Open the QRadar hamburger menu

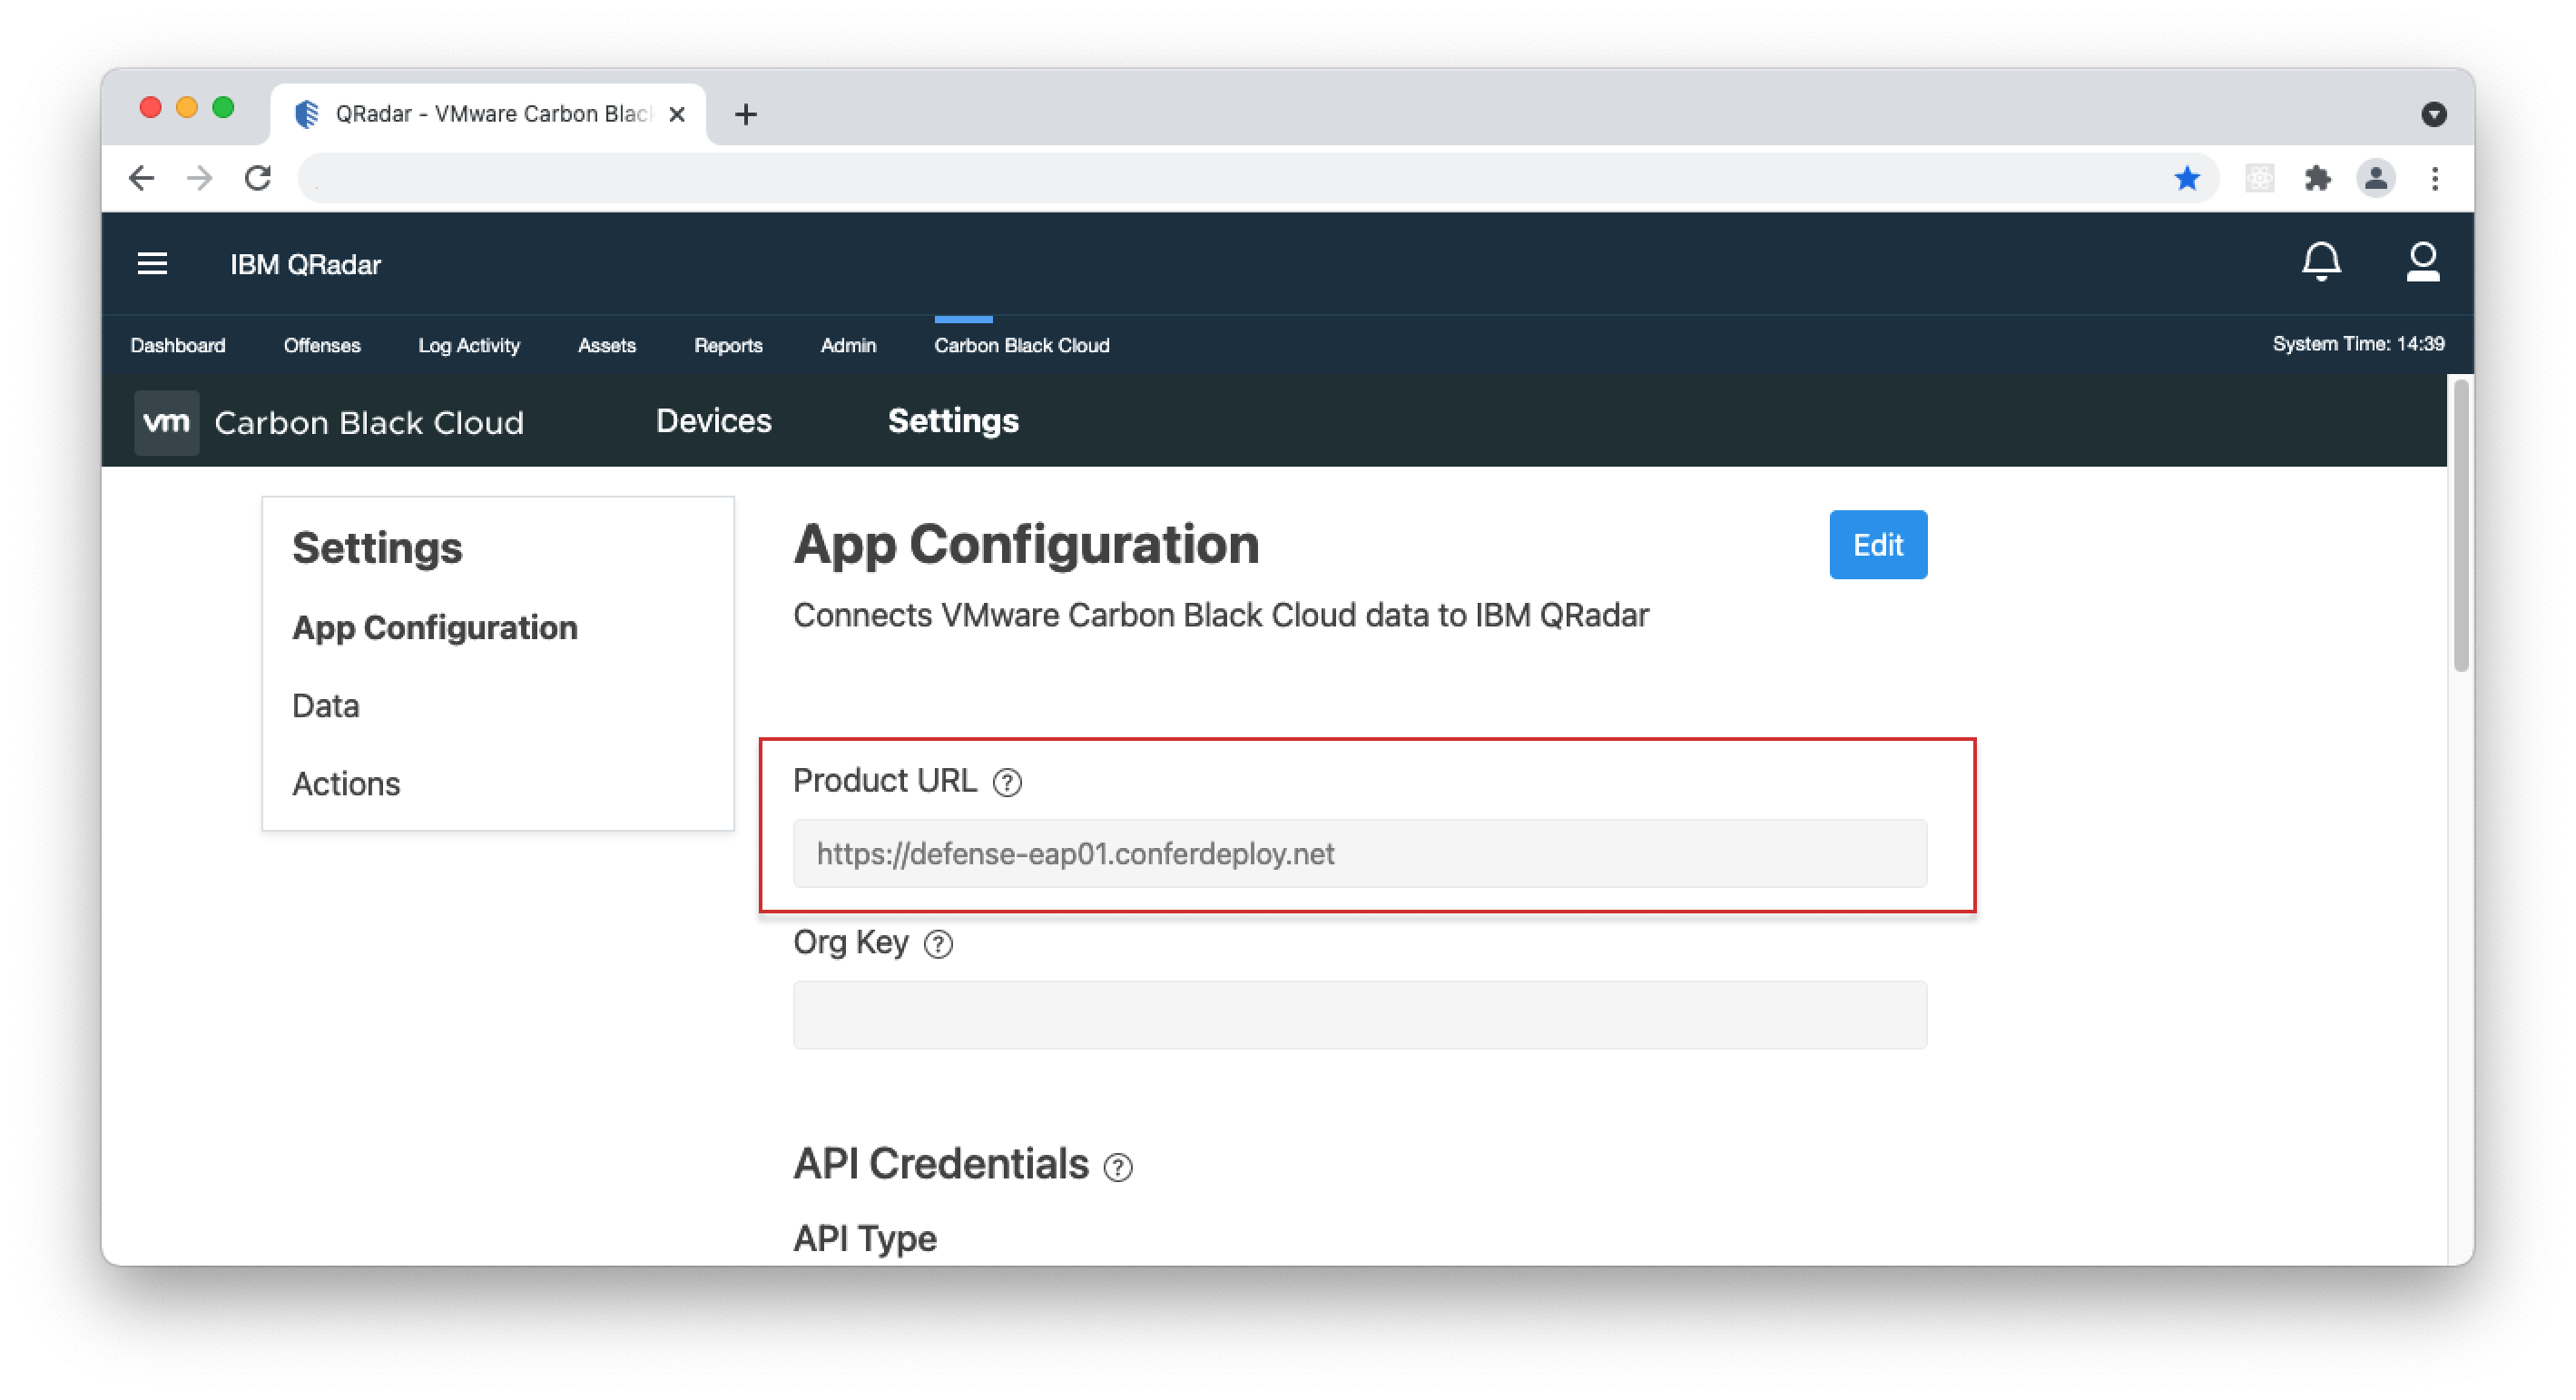[152, 264]
